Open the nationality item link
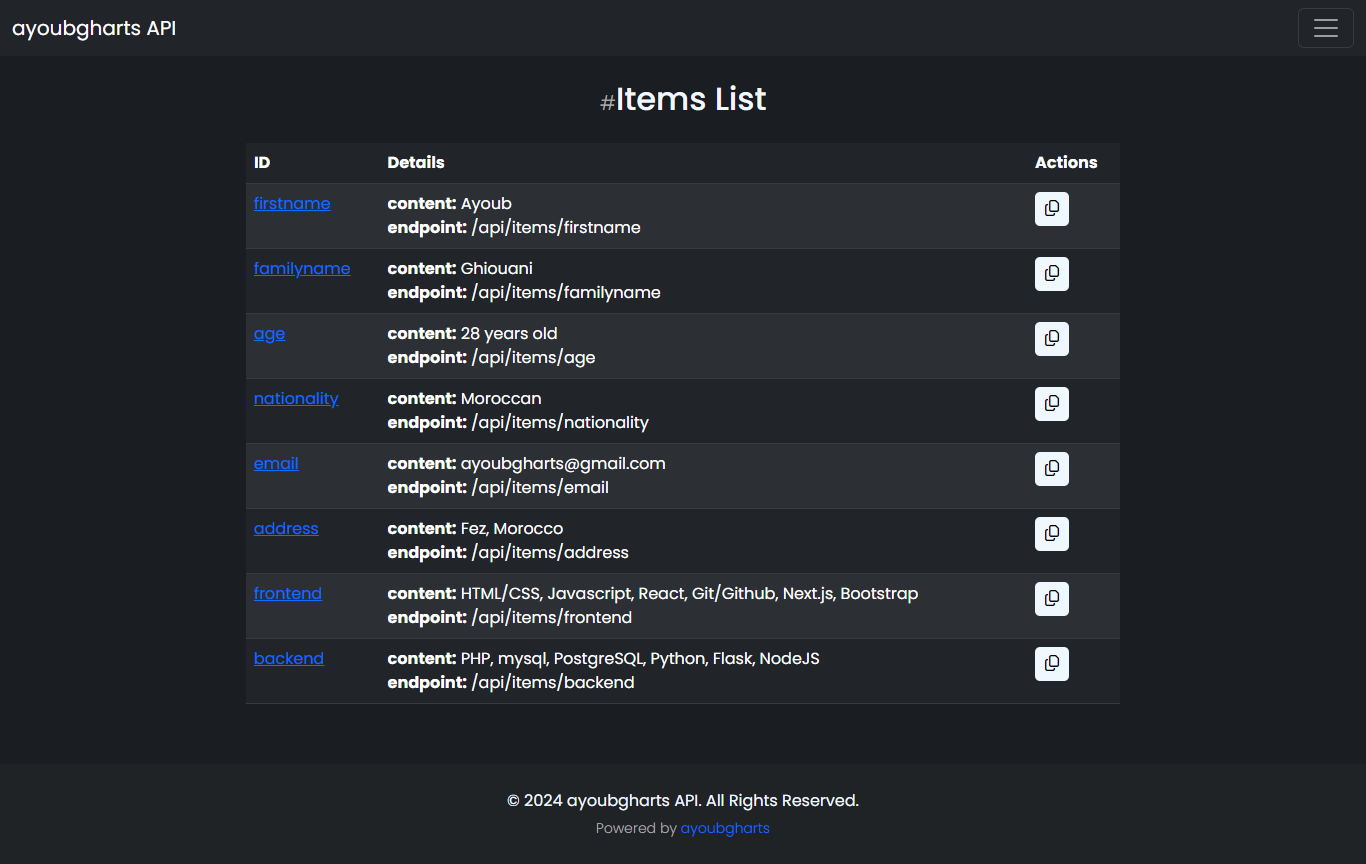Screen dimensions: 1366x864 (296, 398)
